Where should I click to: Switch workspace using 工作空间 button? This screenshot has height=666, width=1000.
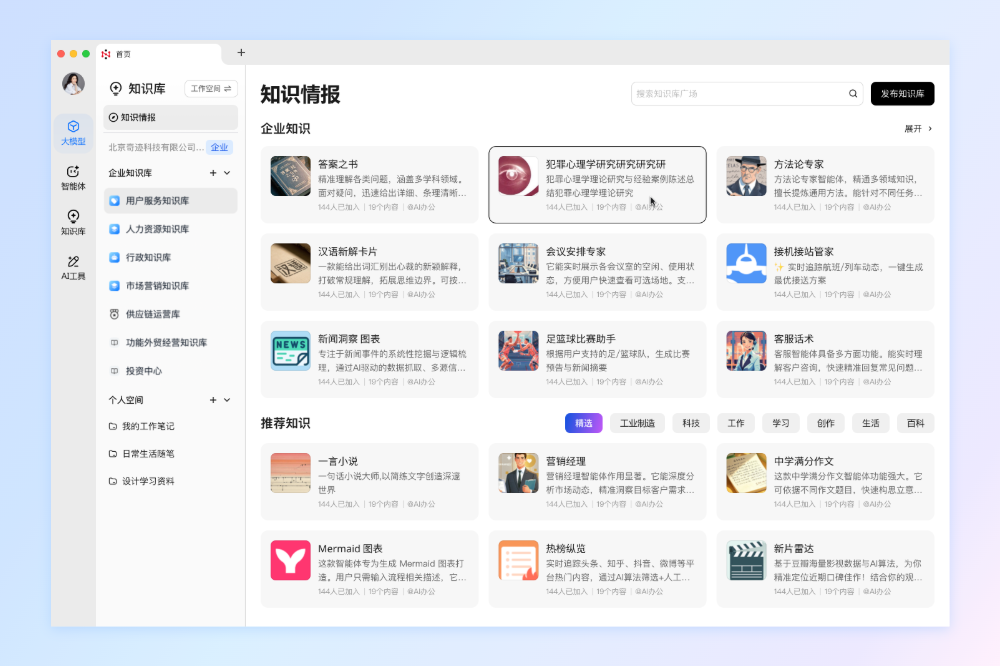click(x=211, y=89)
